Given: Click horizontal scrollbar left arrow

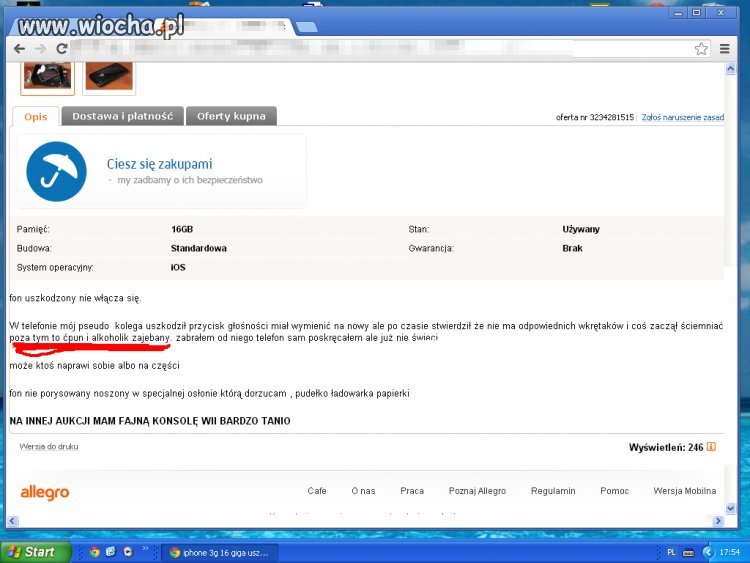Looking at the screenshot, I should 13,521.
